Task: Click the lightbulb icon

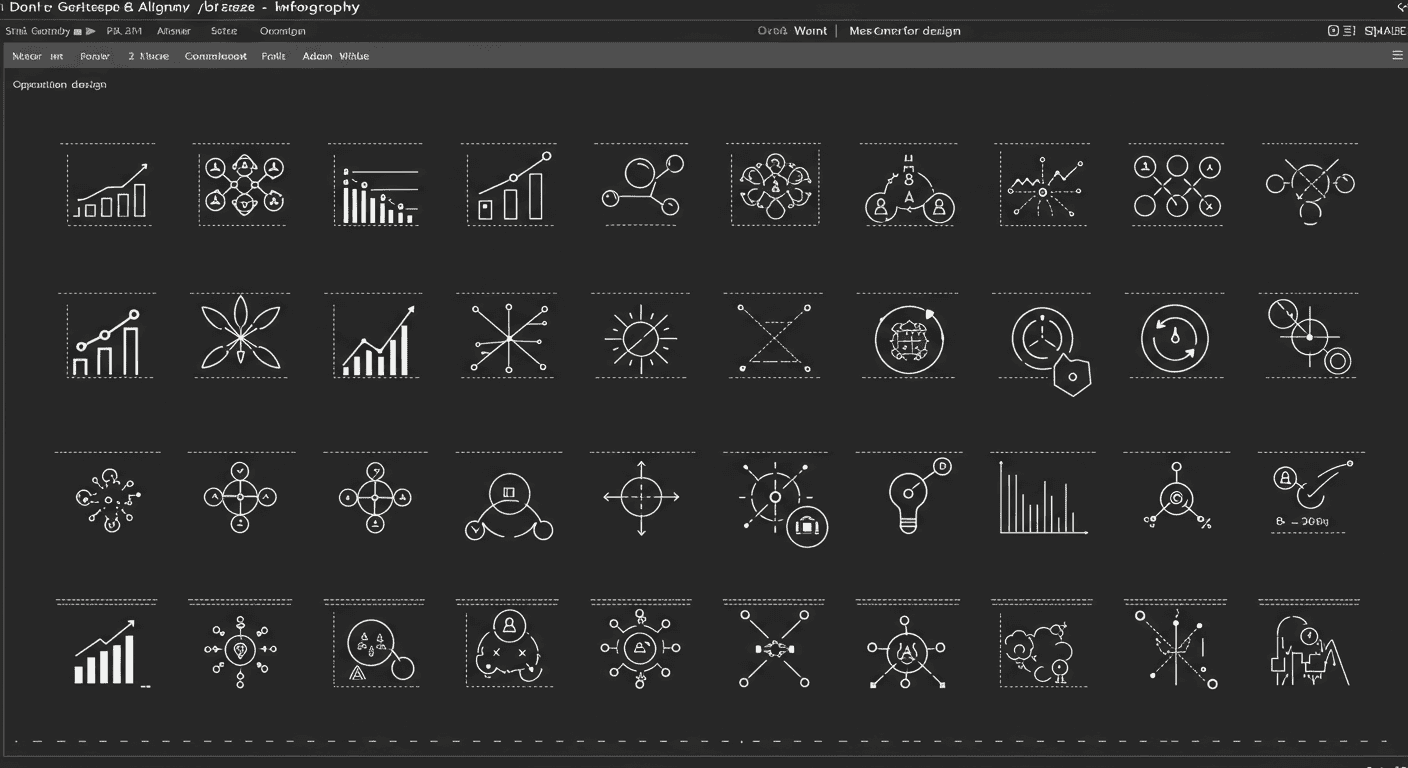Action: 910,497
